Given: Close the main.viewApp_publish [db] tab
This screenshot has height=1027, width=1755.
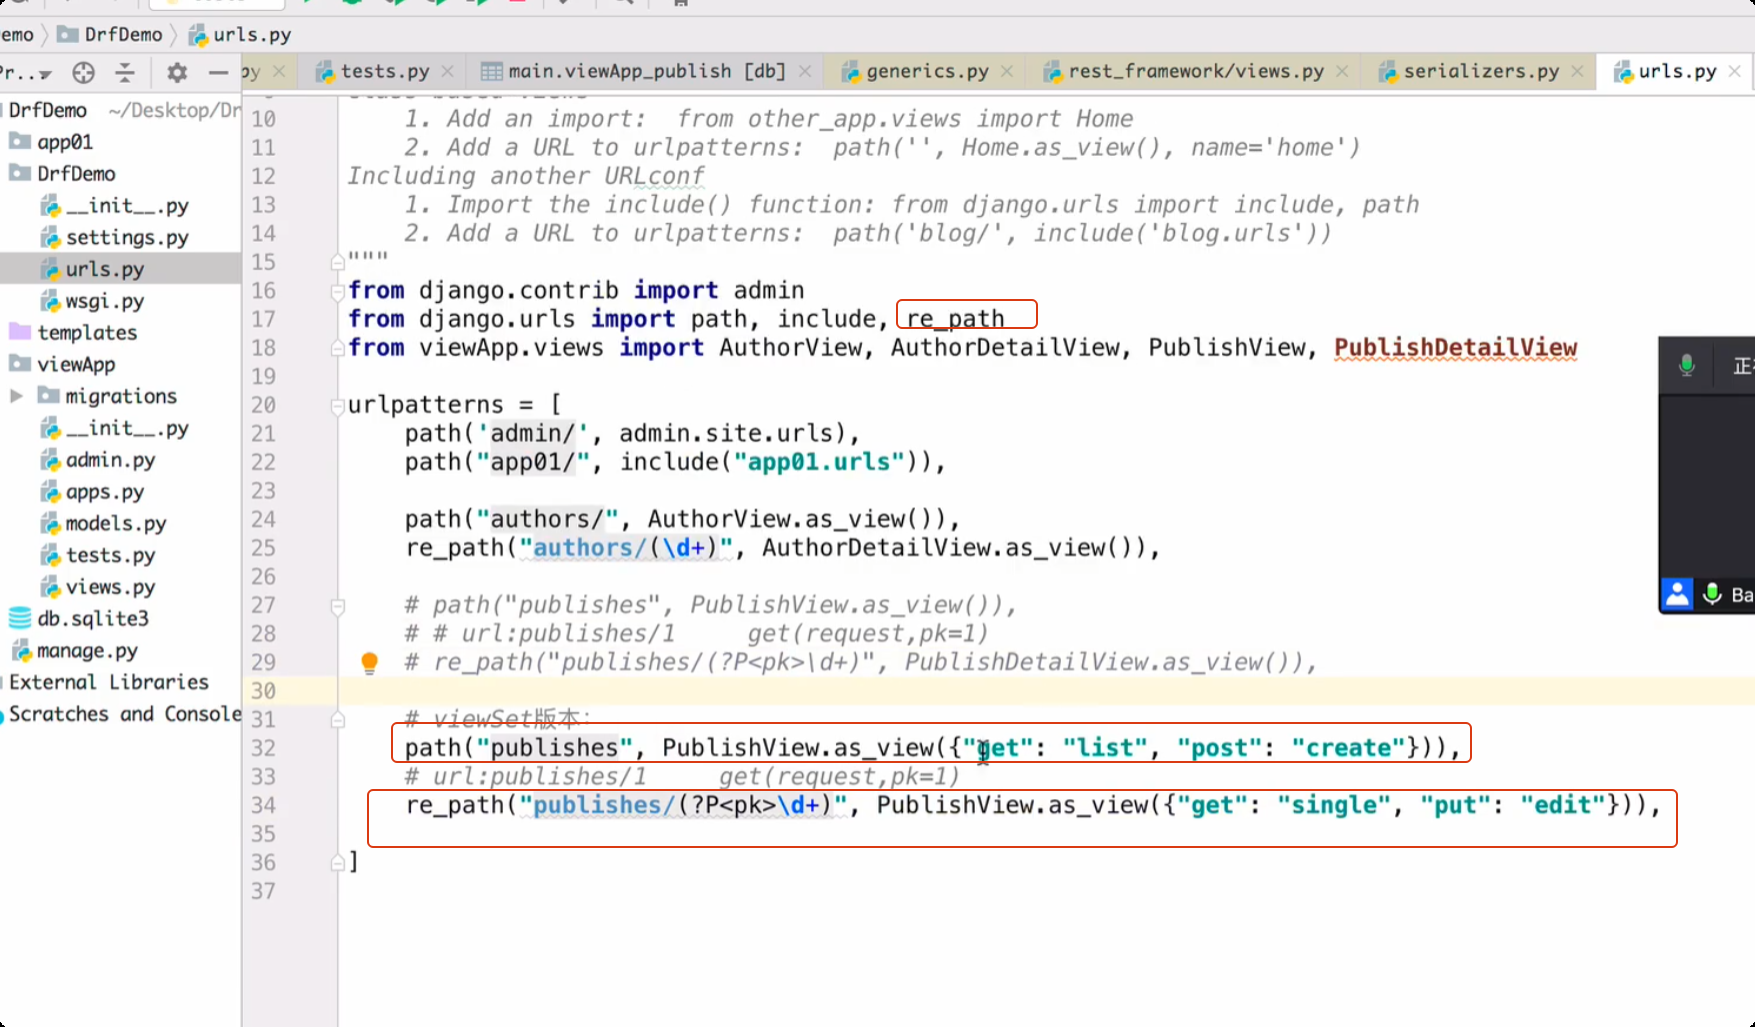Looking at the screenshot, I should (x=805, y=71).
